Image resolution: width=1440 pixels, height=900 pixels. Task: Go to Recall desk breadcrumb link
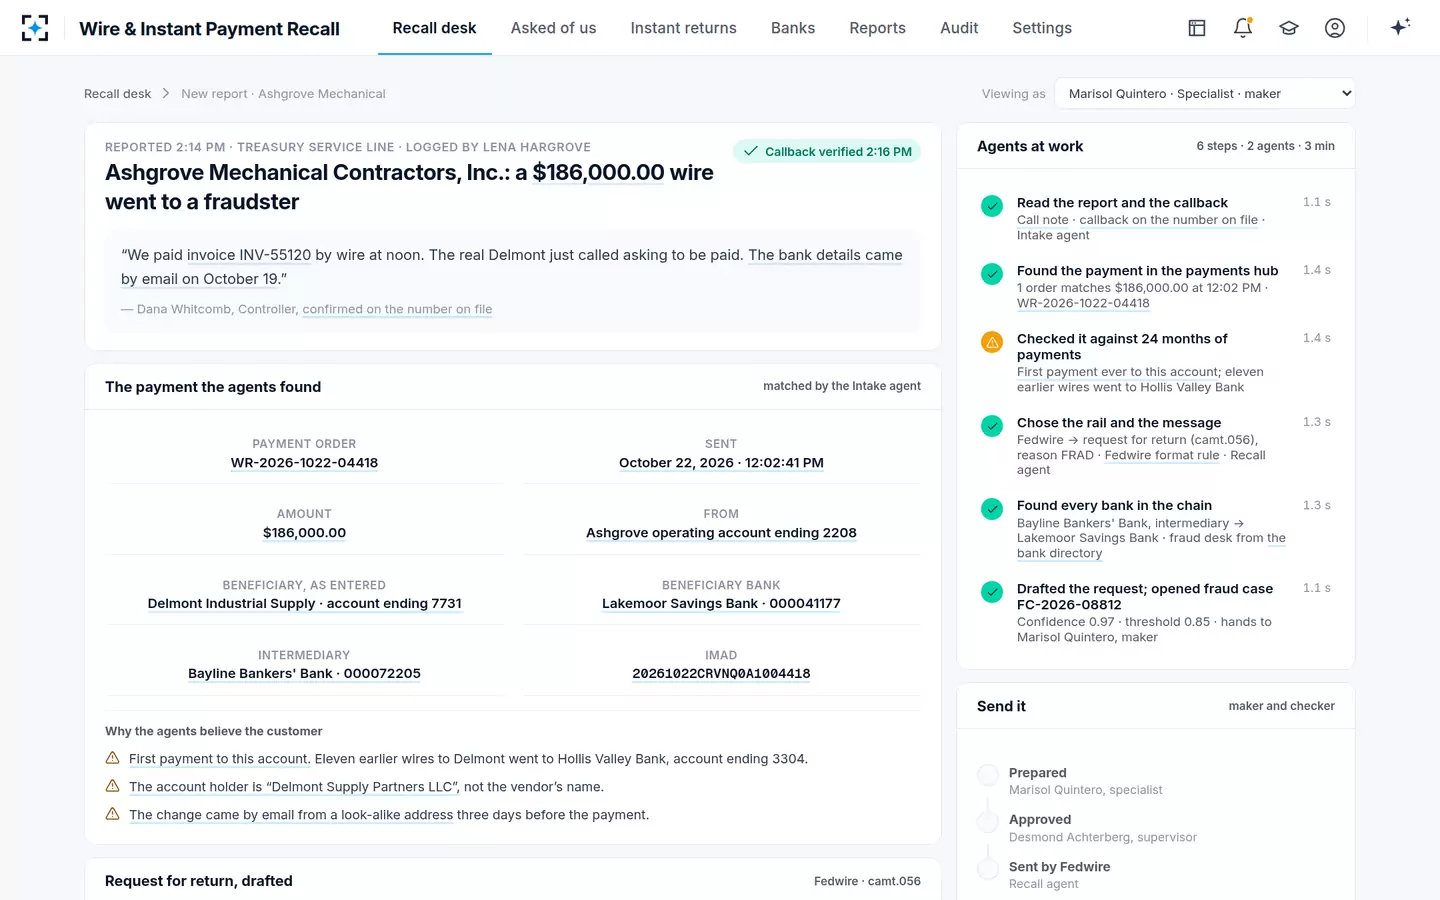point(118,93)
